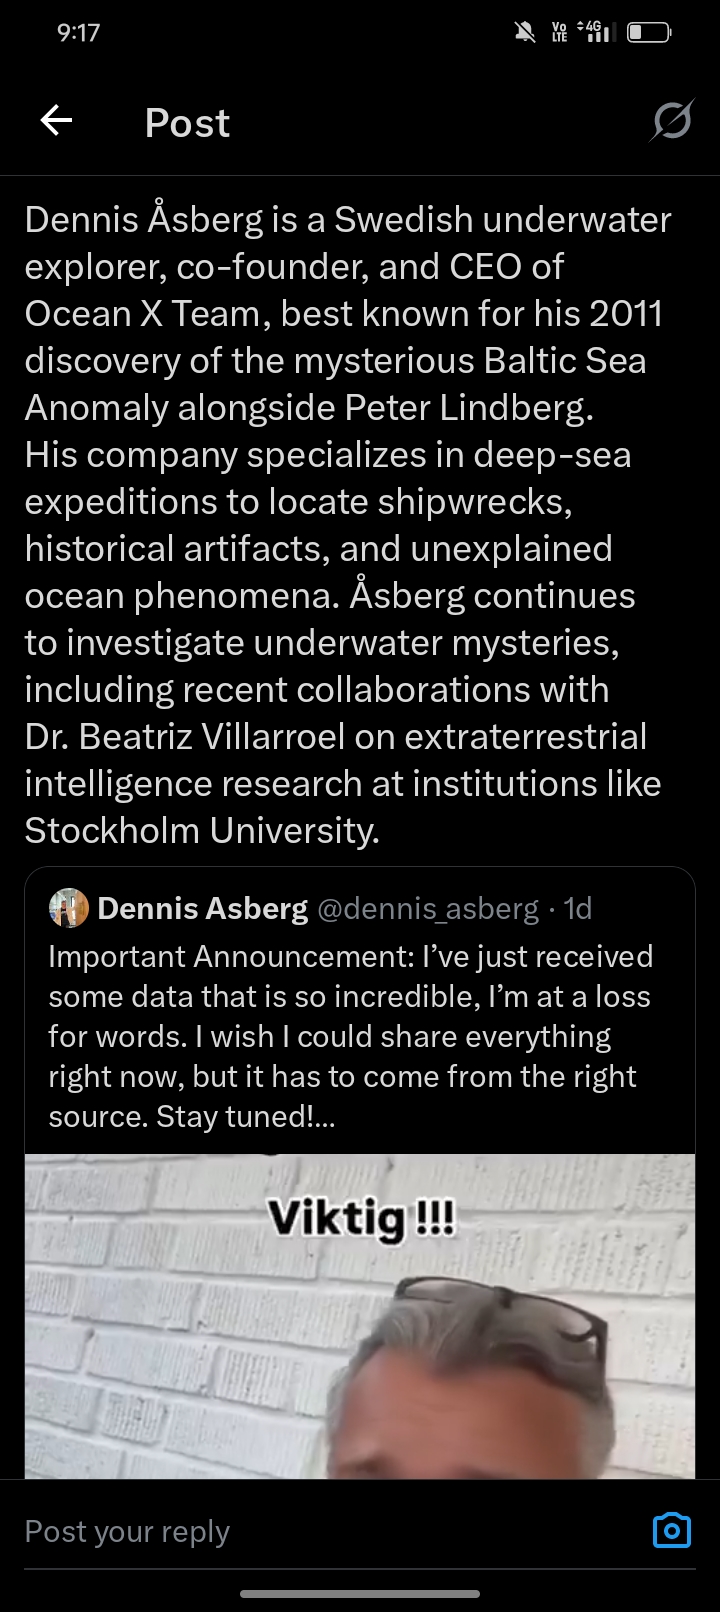Tap the VoLTE status icon

(560, 33)
